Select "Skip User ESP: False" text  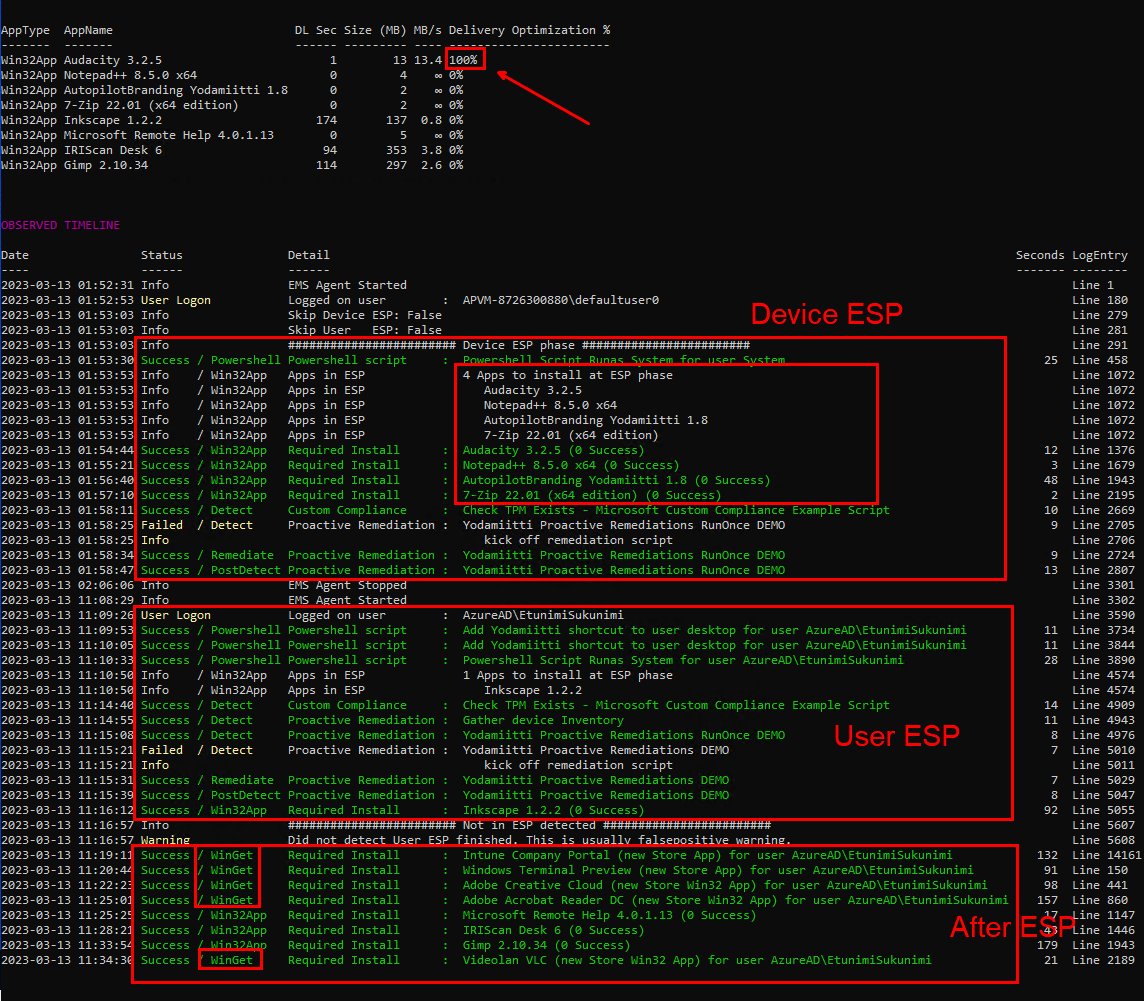tap(365, 330)
